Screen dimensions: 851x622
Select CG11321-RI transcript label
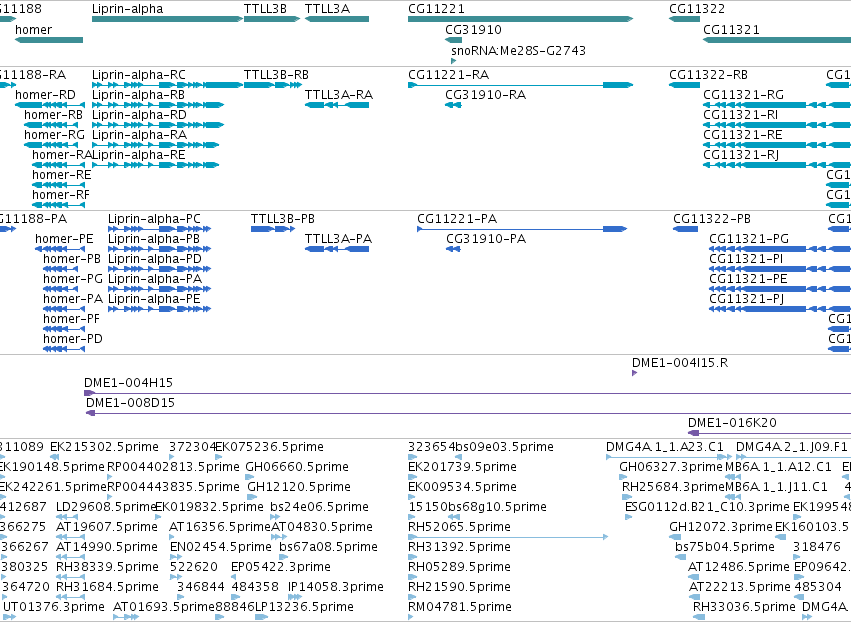[740, 115]
